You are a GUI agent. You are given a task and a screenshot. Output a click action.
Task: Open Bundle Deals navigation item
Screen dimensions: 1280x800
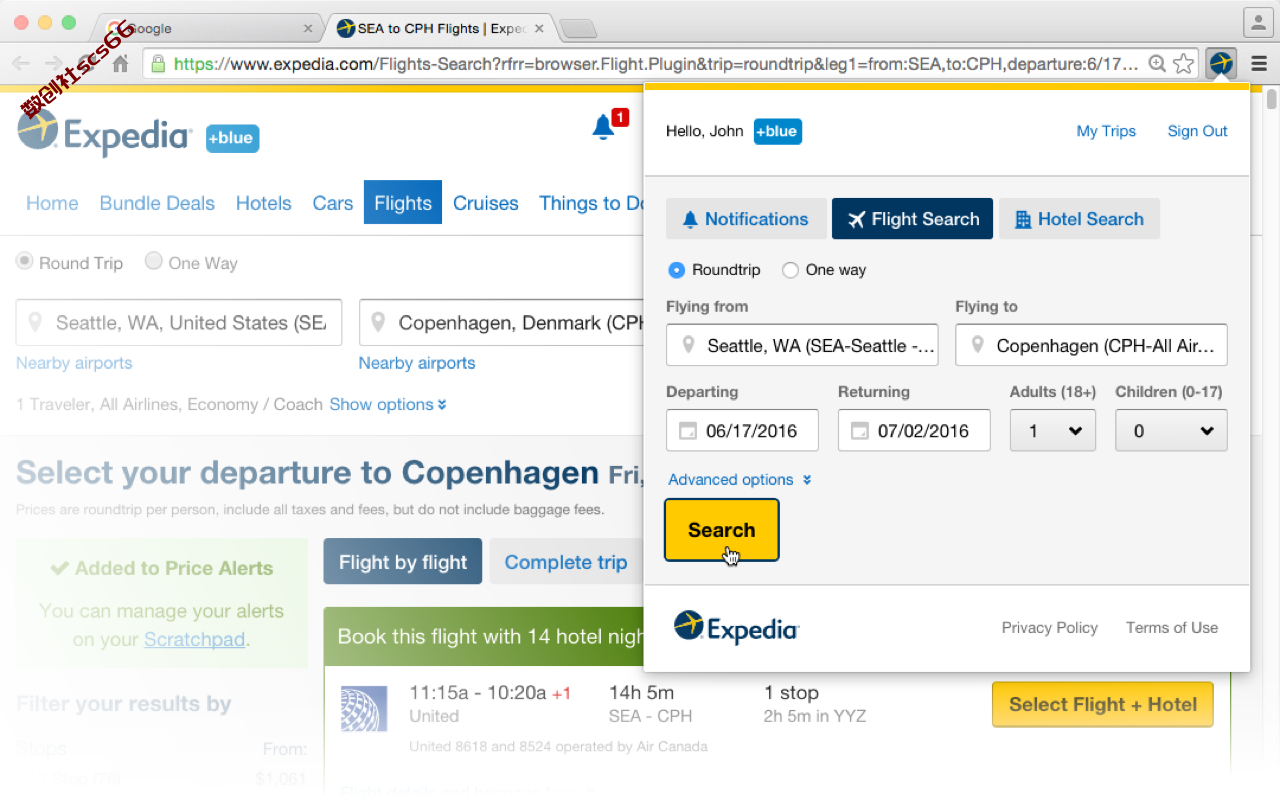157,203
